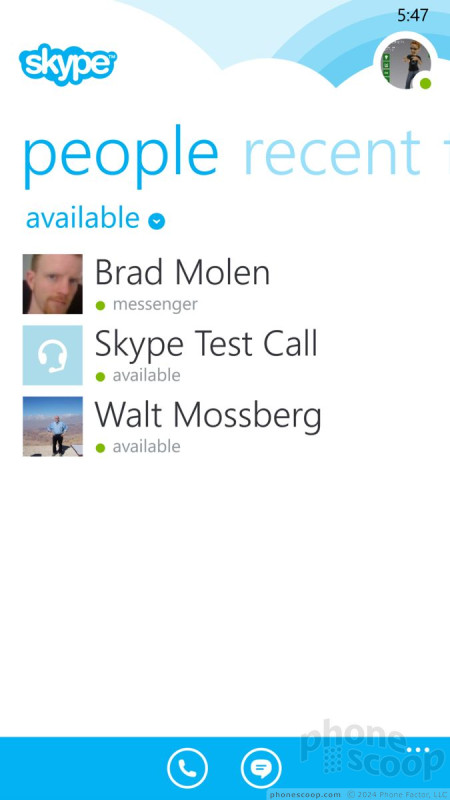The height and width of the screenshot is (800, 450).
Task: Select the people tab heading
Action: (121, 157)
